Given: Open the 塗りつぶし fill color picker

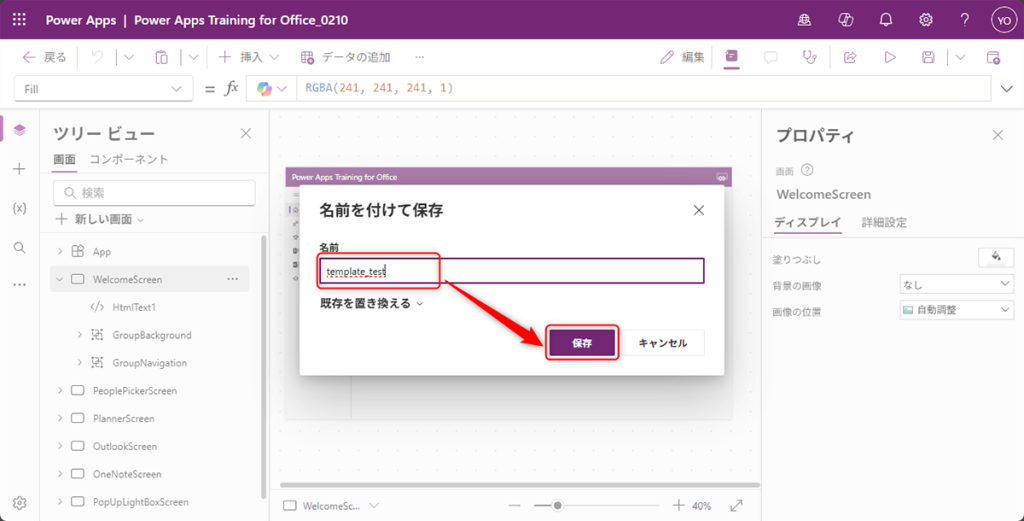Looking at the screenshot, I should coord(996,257).
